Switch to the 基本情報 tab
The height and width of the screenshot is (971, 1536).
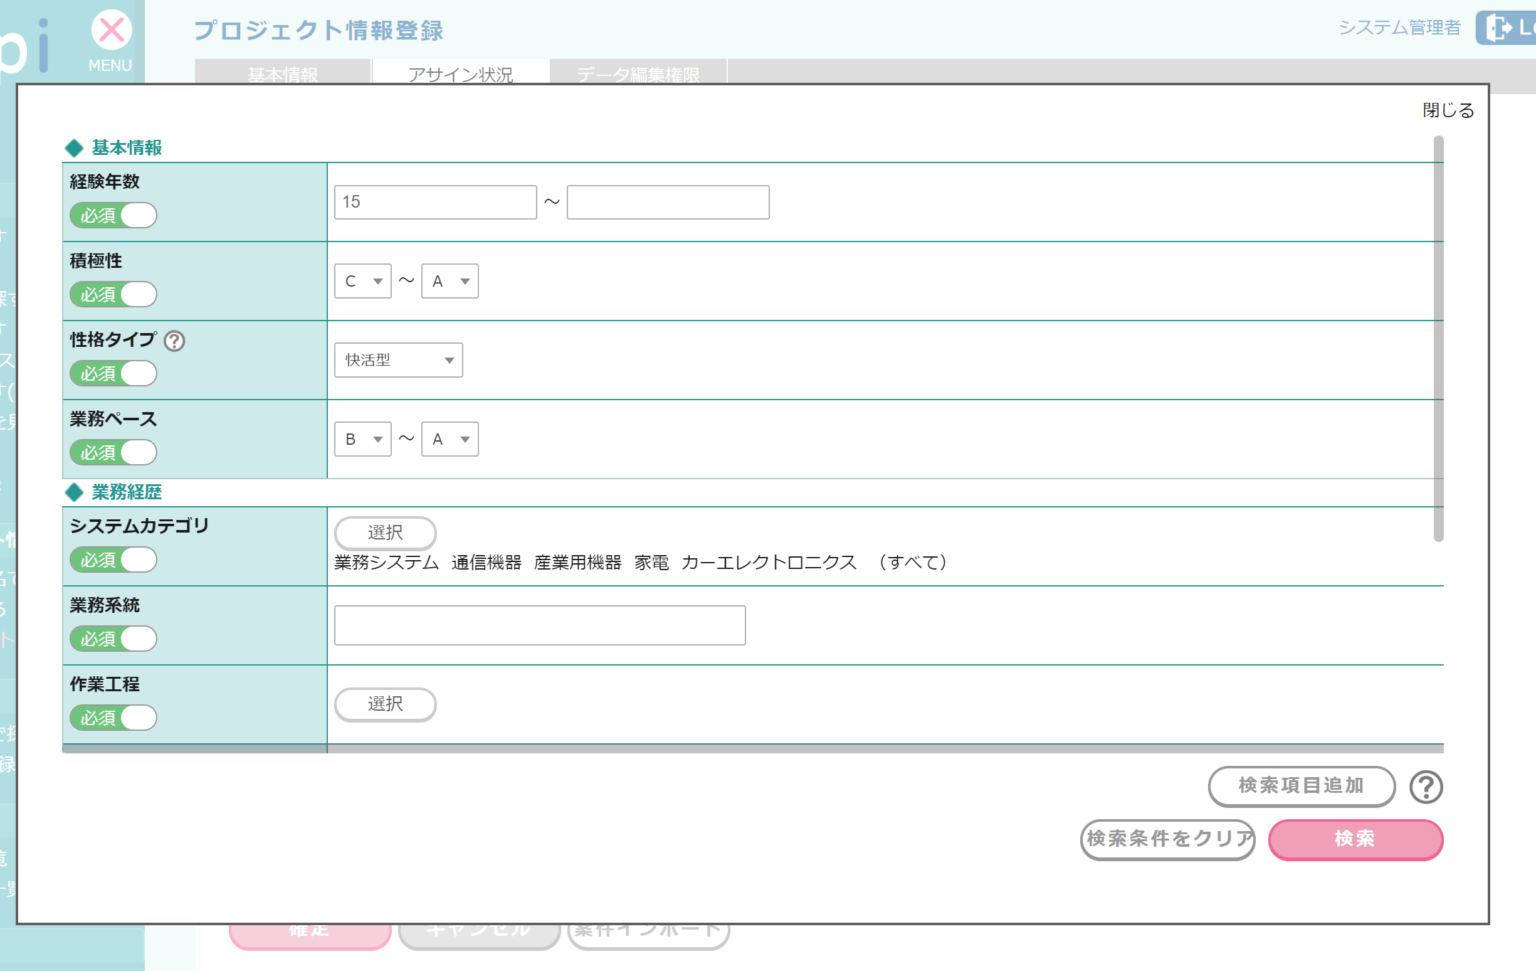pos(282,74)
